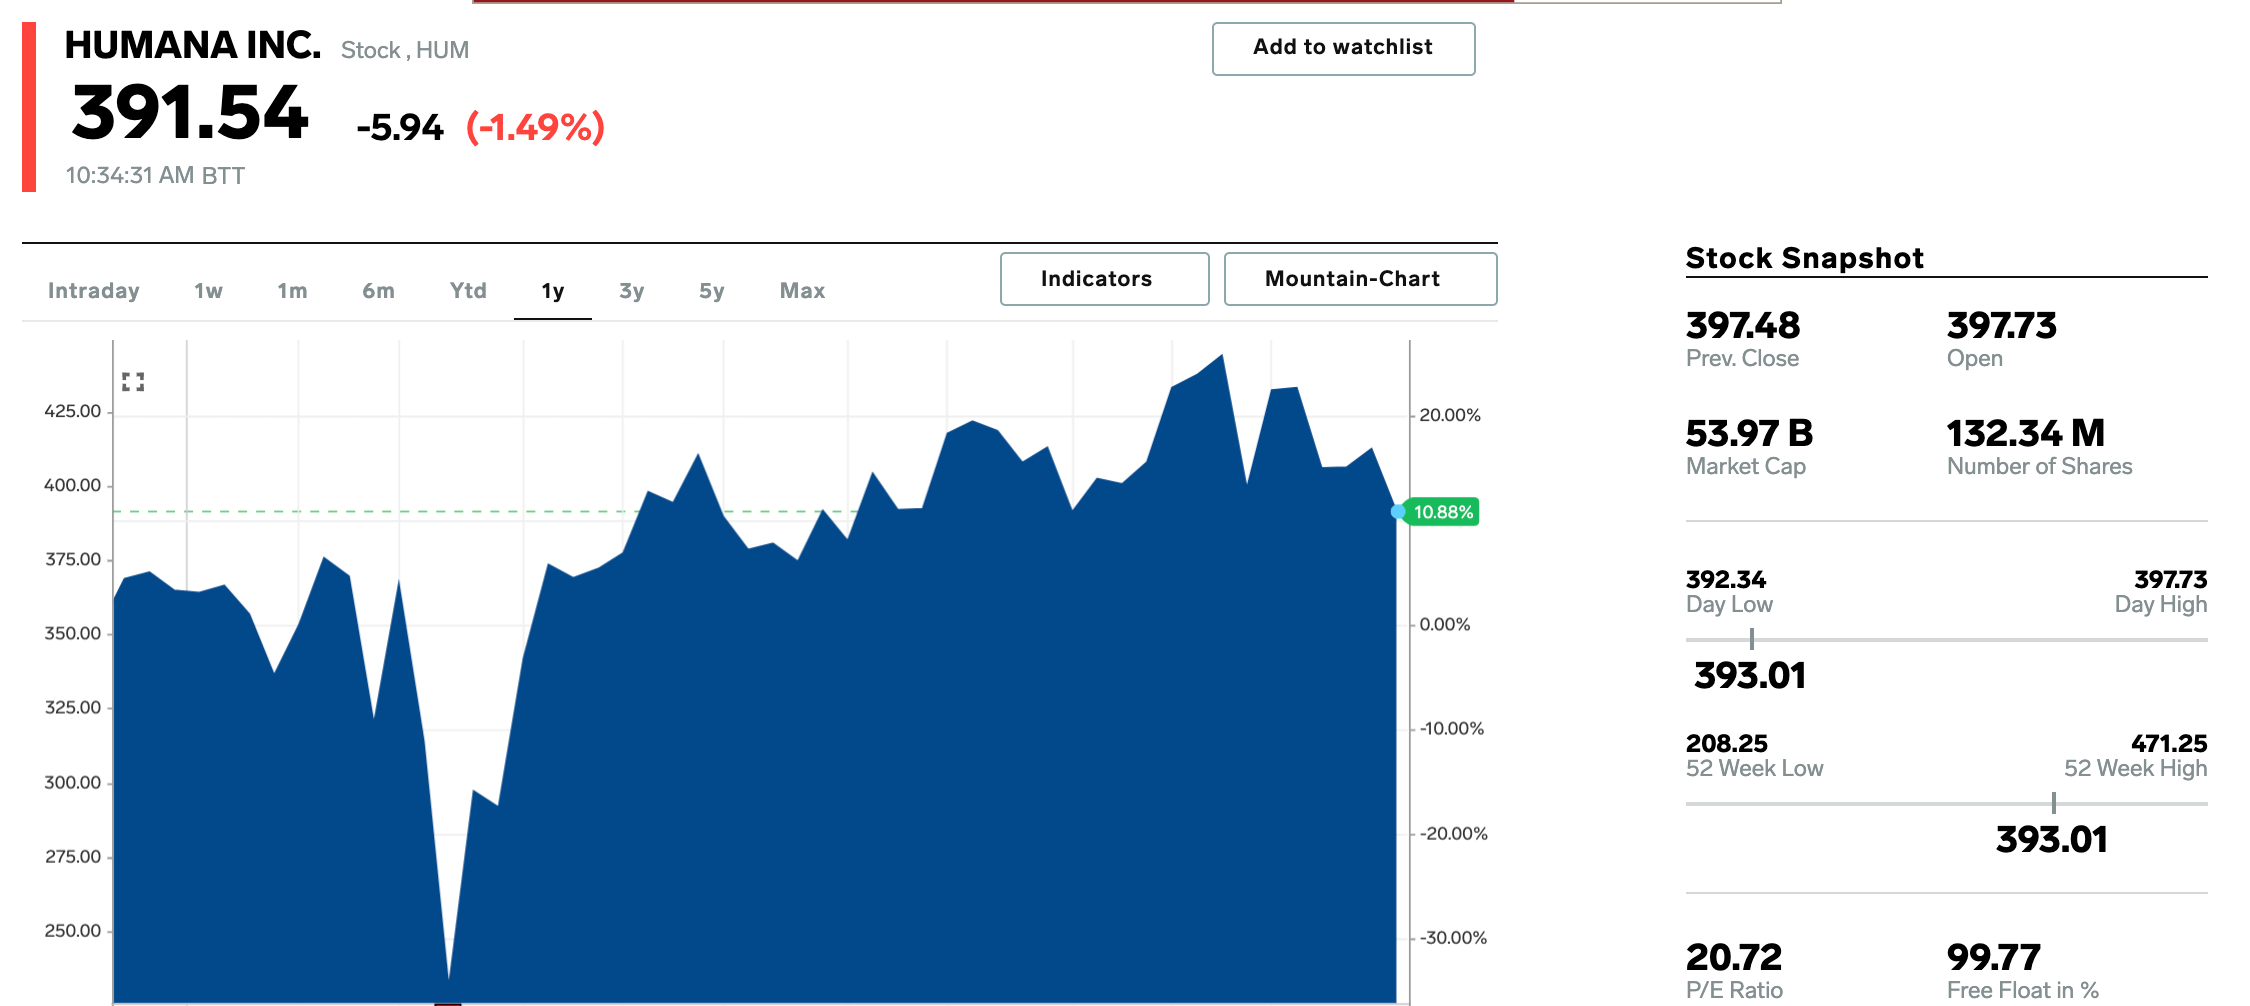Click the 52 Week range marker
Image resolution: width=2250 pixels, height=1006 pixels.
point(2054,803)
